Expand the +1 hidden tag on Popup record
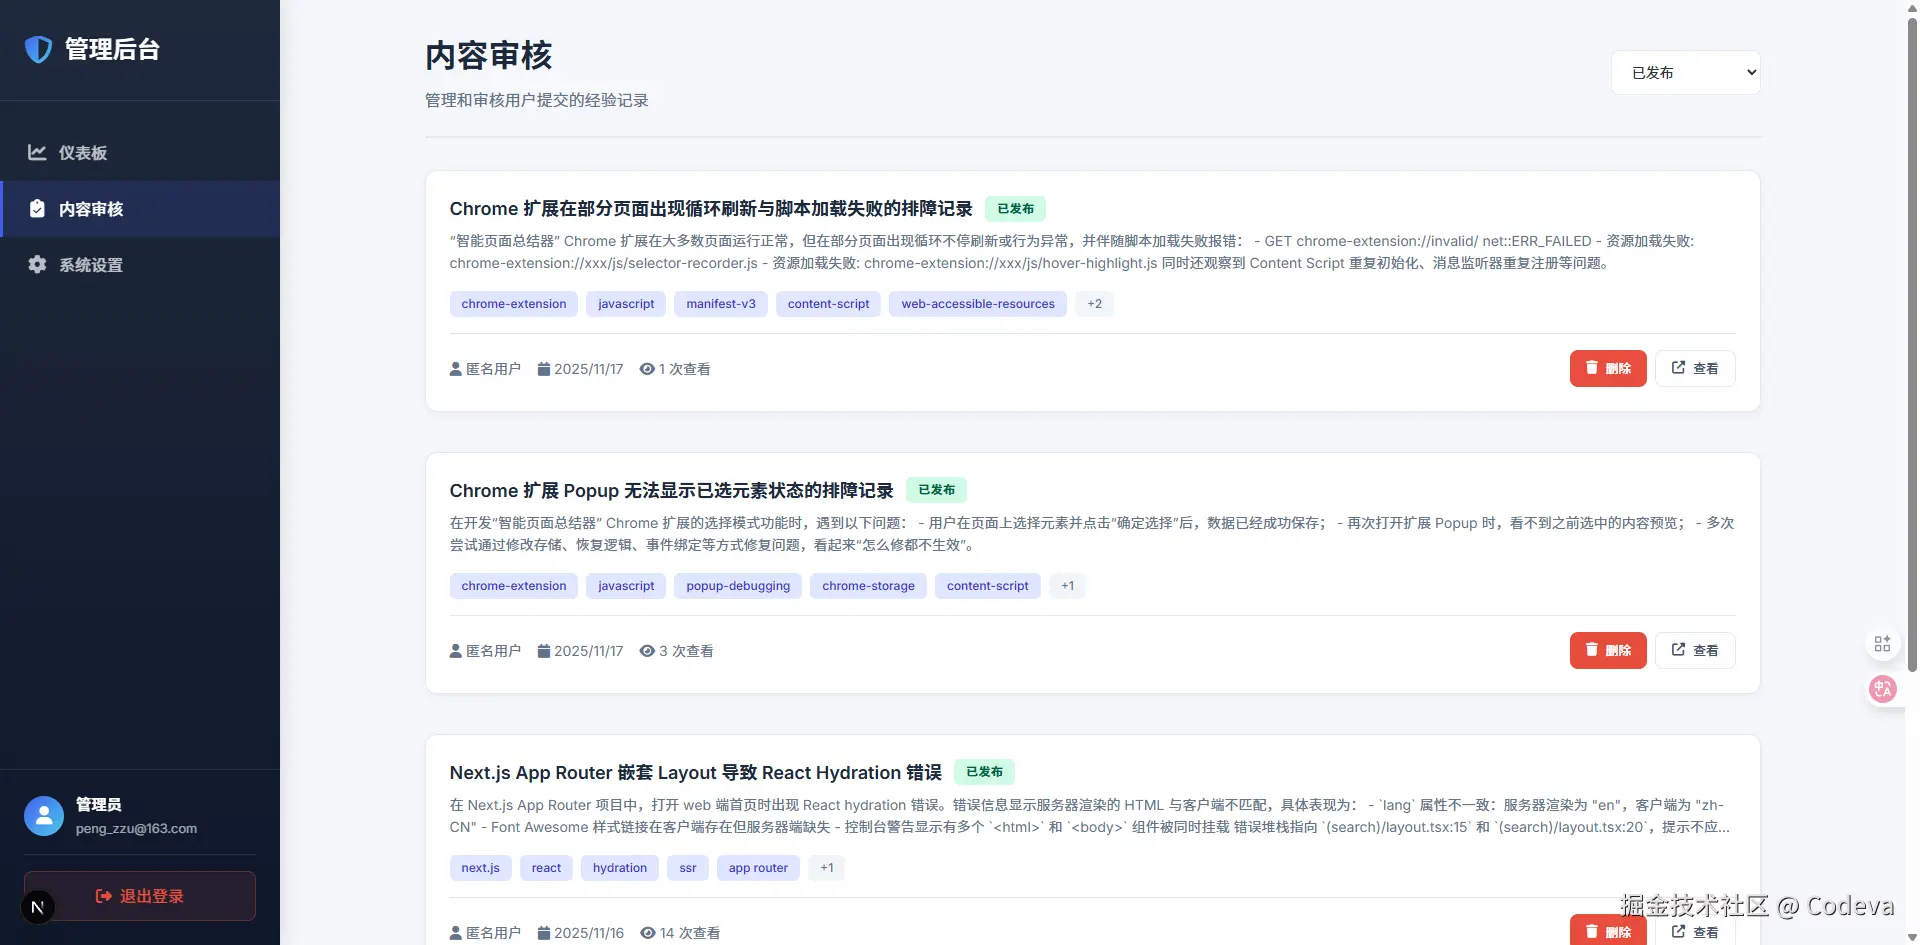1920x945 pixels. 1067,585
